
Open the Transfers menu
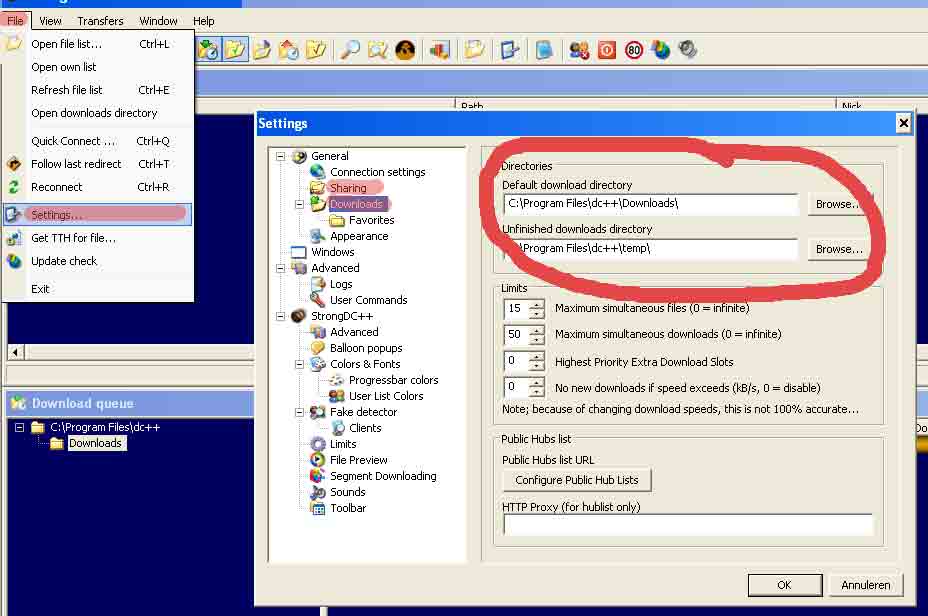pyautogui.click(x=101, y=21)
